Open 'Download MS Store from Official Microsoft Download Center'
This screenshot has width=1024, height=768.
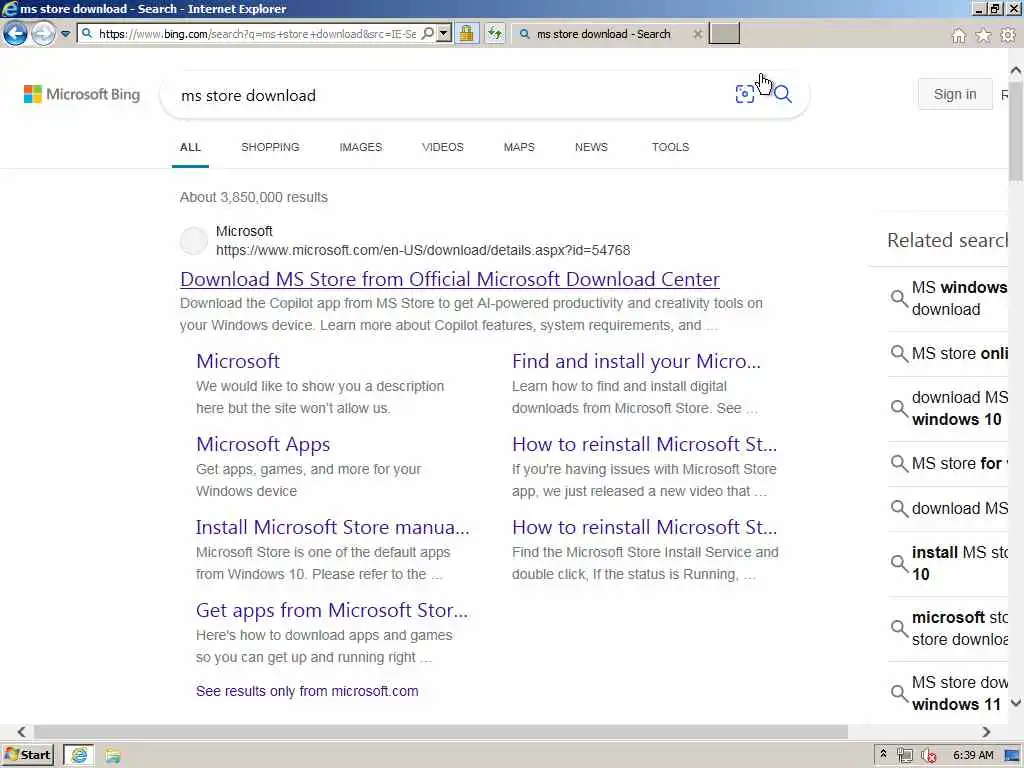click(x=450, y=279)
